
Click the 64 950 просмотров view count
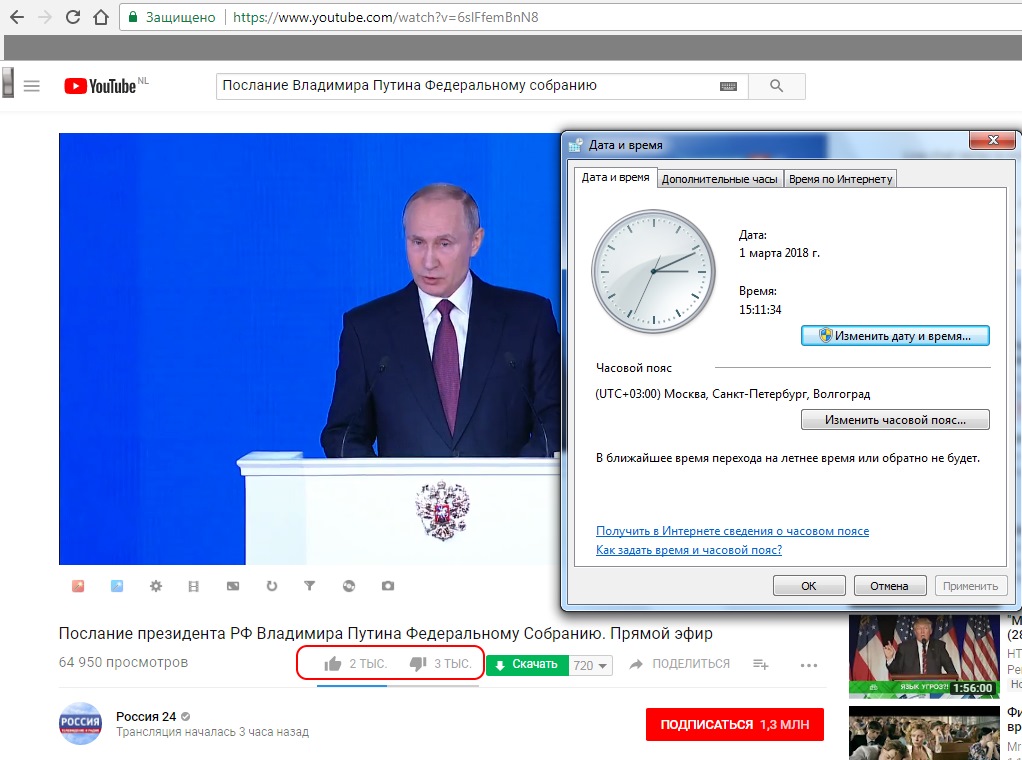(123, 662)
